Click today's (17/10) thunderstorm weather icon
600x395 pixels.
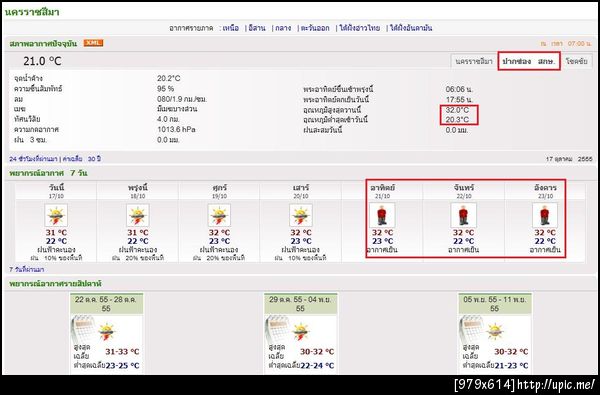(x=56, y=215)
